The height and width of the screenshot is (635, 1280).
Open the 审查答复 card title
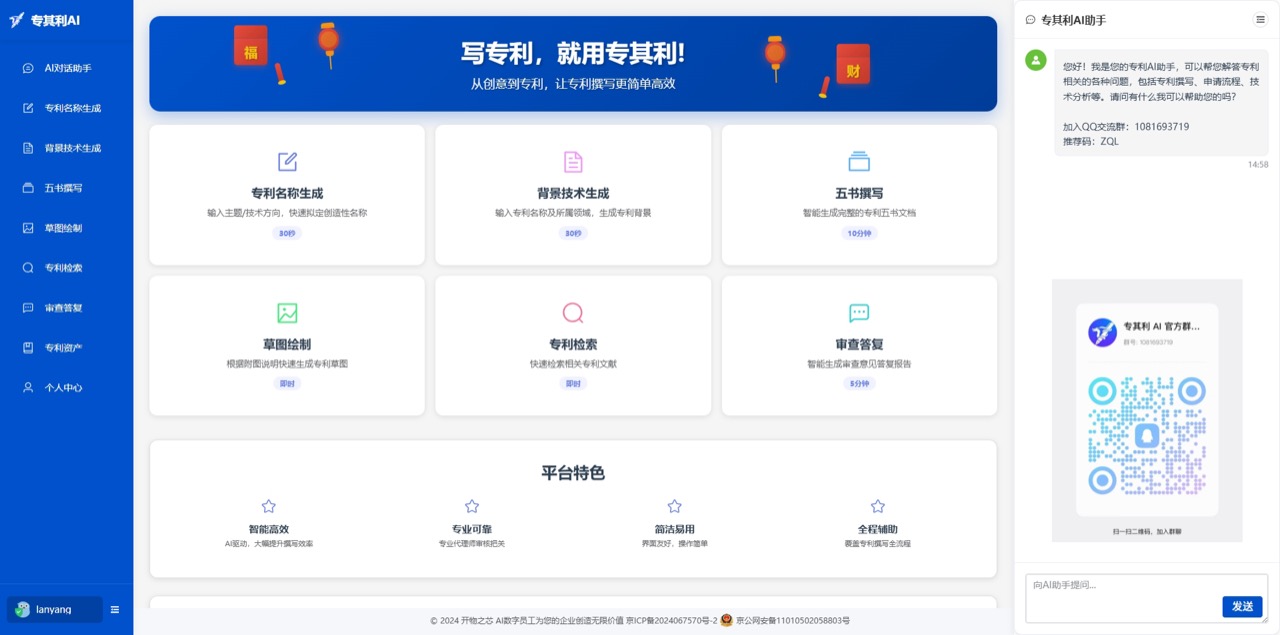[859, 344]
